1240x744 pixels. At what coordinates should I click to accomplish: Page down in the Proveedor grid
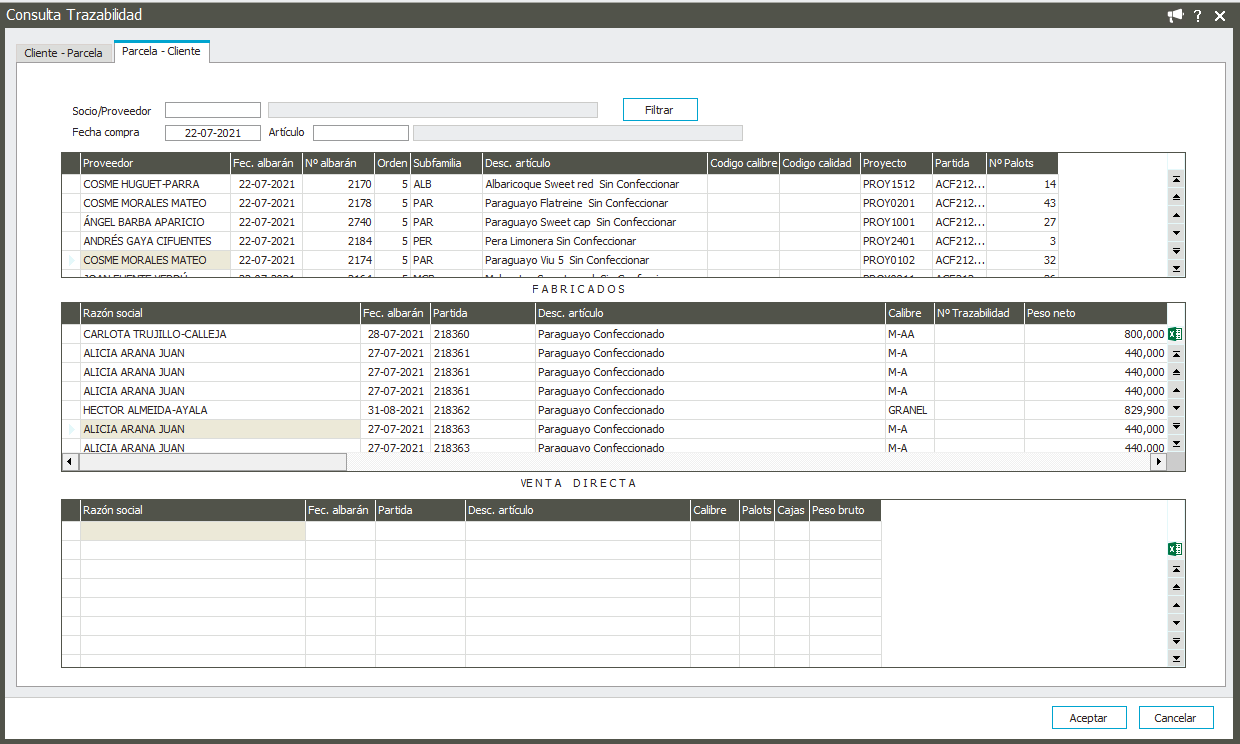pyautogui.click(x=1176, y=250)
